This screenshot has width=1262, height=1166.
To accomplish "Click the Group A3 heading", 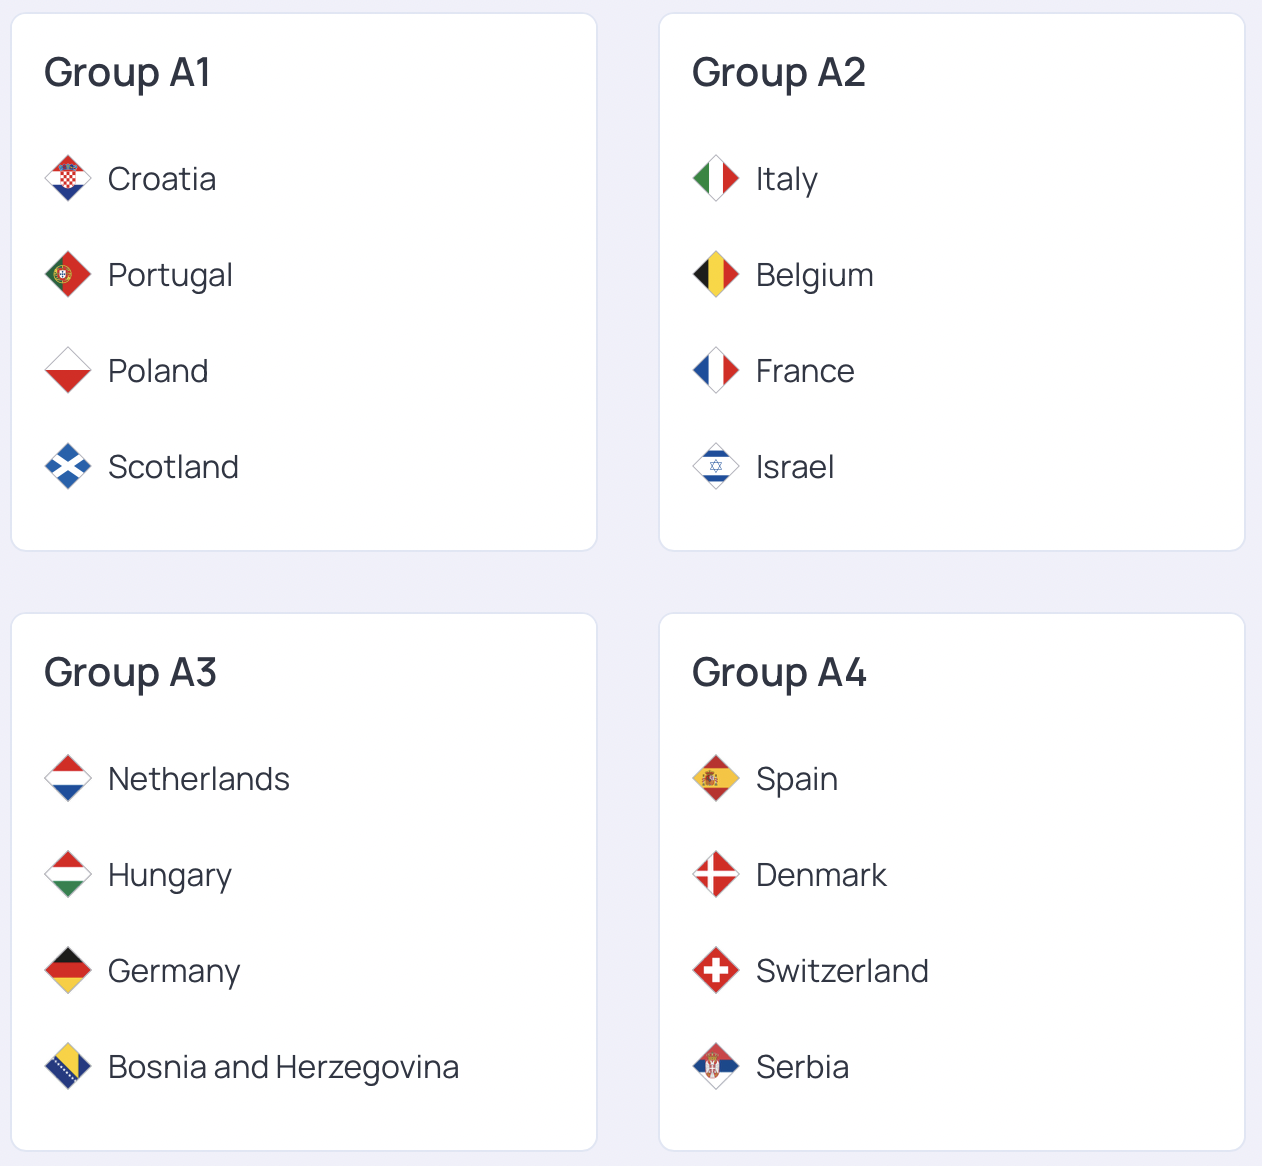I will coord(130,673).
